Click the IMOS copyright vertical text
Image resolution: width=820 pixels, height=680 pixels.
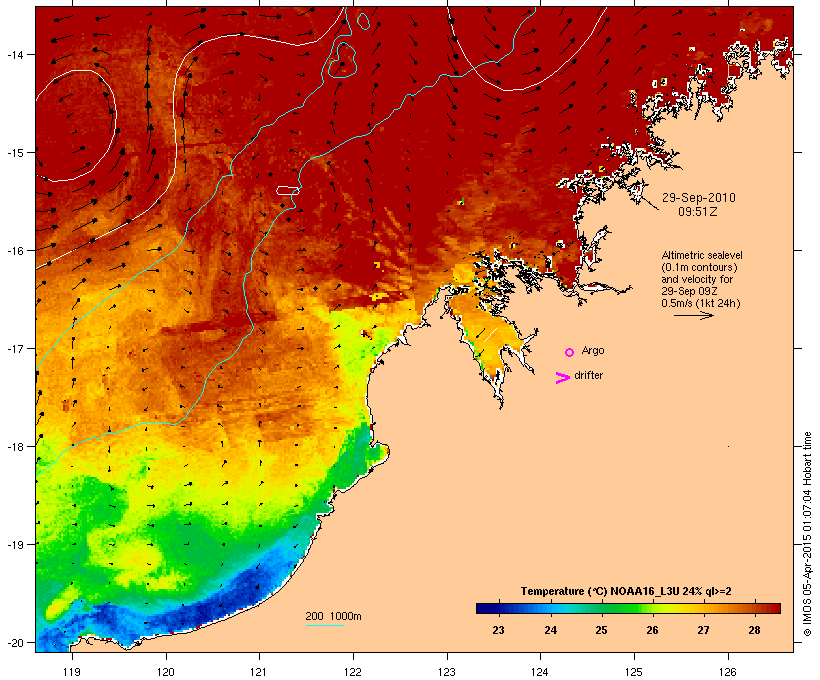tap(807, 534)
